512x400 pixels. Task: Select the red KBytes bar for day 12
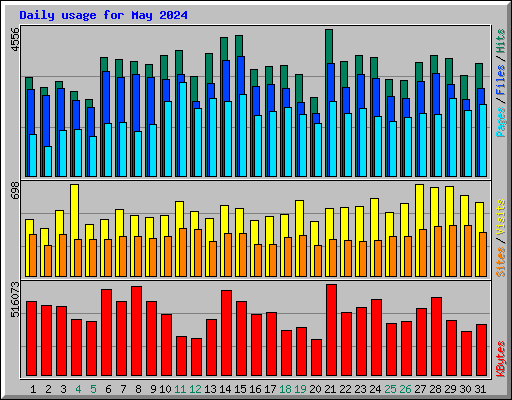pyautogui.click(x=196, y=357)
